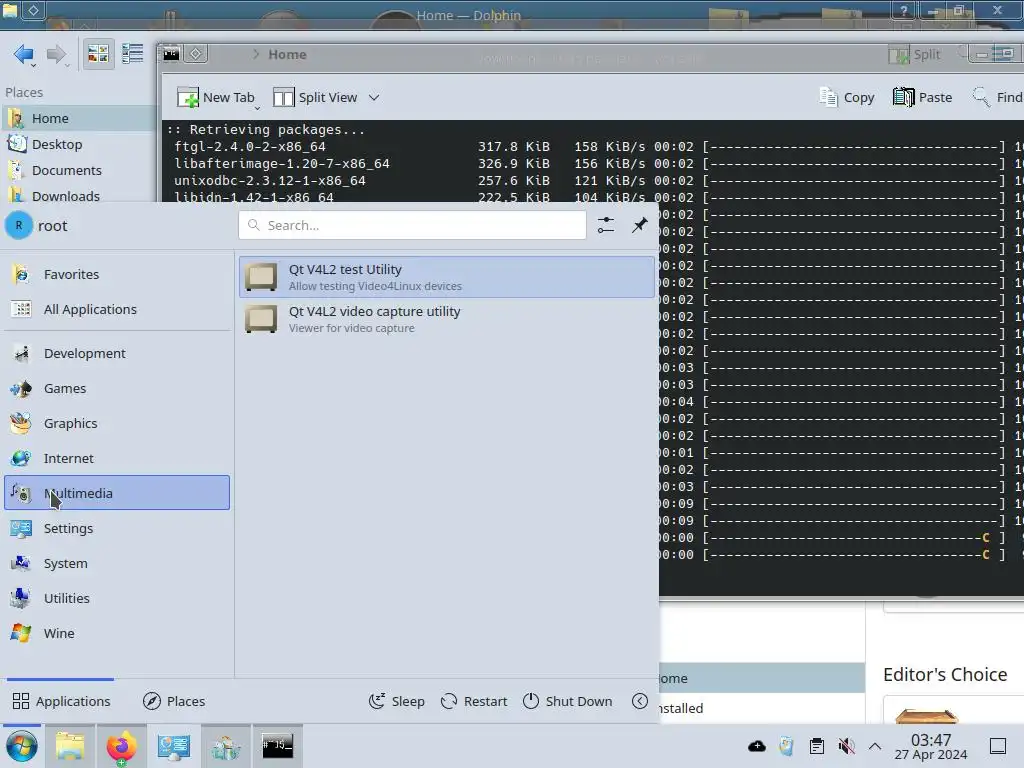Expand hidden system tray icons

pos(875,746)
